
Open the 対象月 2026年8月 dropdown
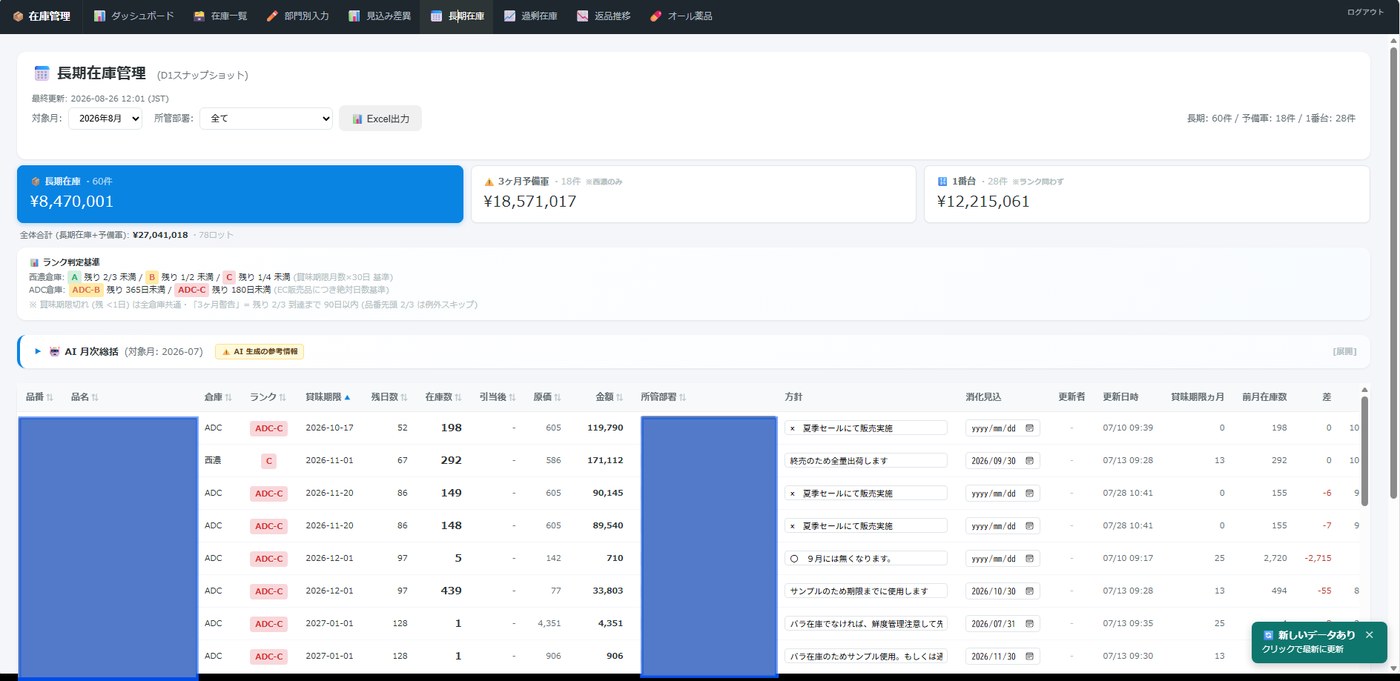tap(105, 118)
